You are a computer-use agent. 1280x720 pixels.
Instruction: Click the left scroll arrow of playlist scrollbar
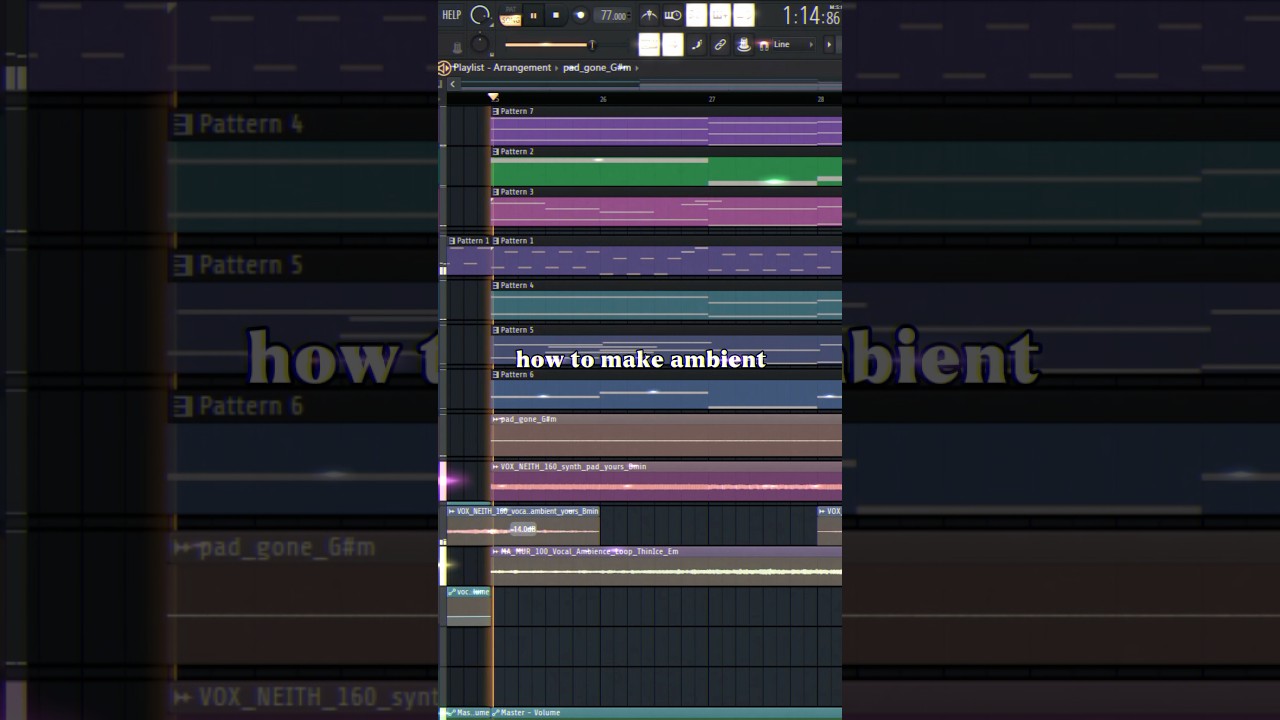coord(452,84)
